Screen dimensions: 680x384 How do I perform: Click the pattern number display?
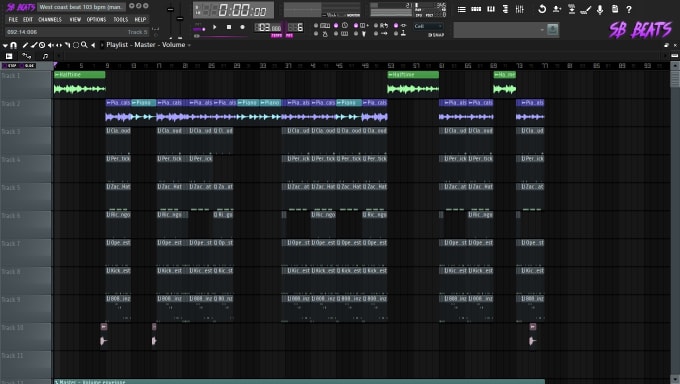(295, 28)
